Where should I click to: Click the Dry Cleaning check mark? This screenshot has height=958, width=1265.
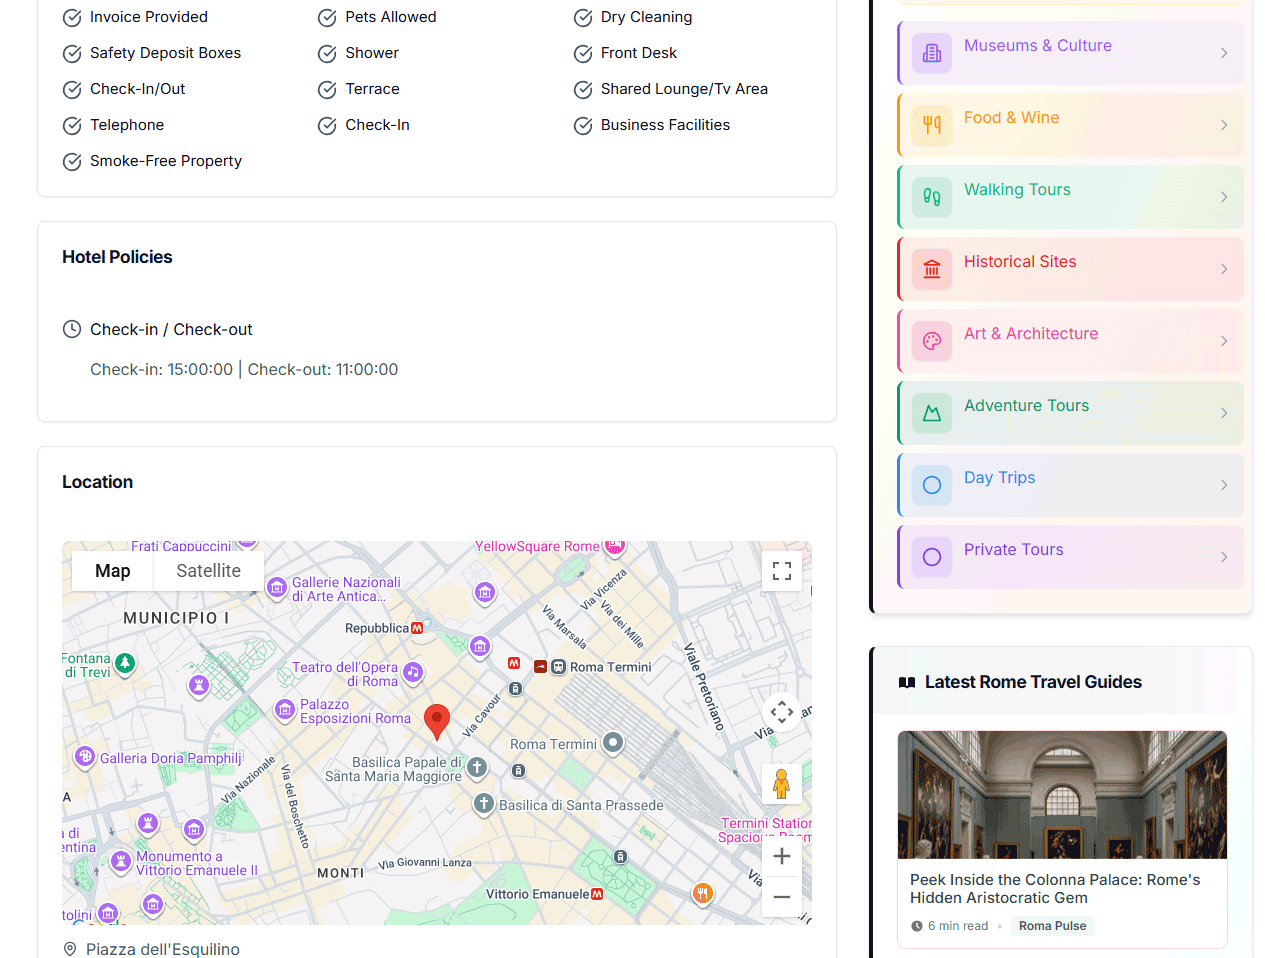583,18
